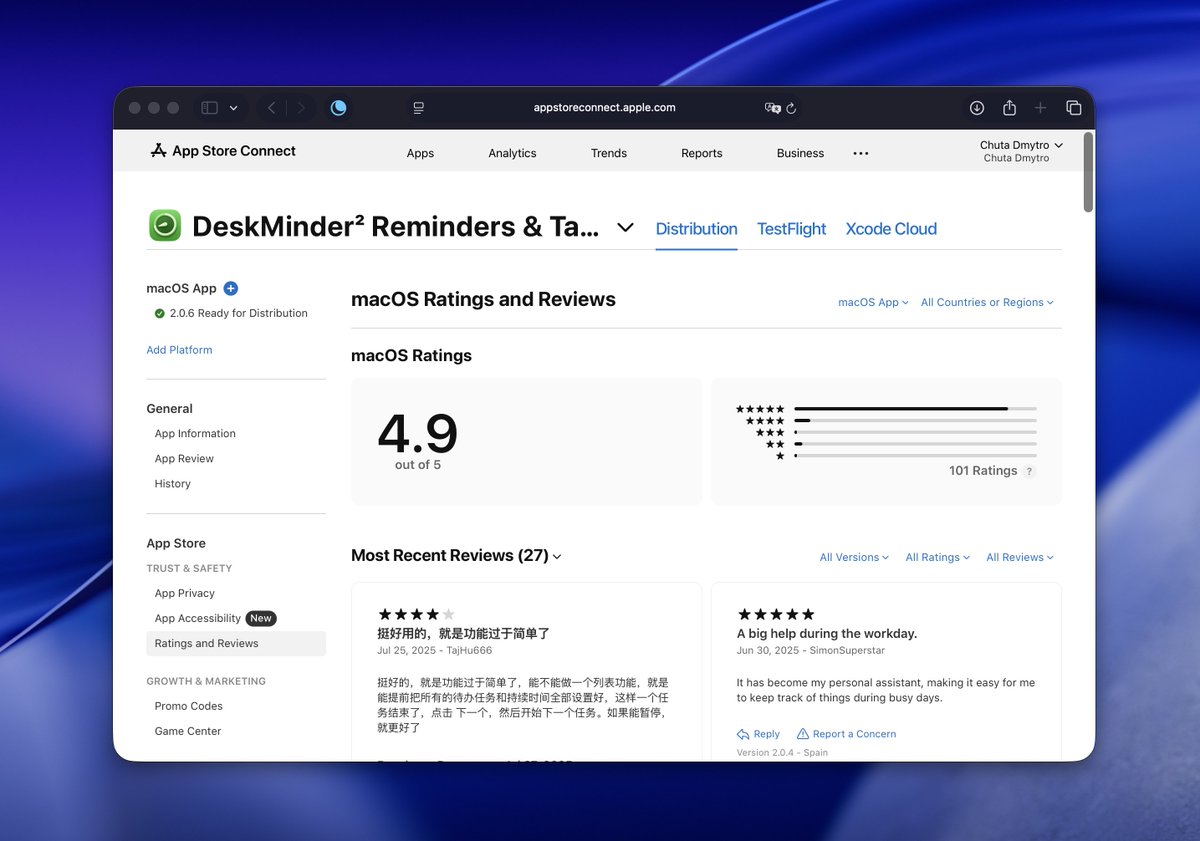Click the reload icon in the address bar

pos(789,107)
